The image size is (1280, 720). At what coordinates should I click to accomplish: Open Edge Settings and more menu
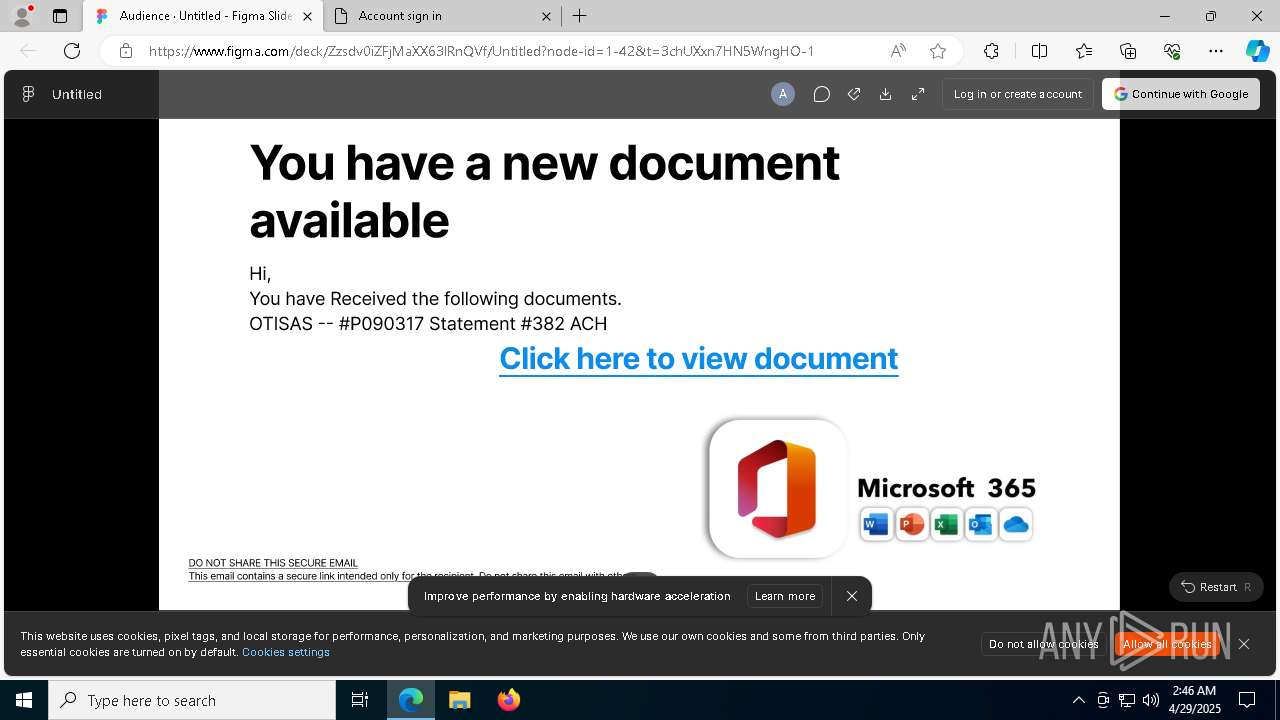pos(1216,51)
